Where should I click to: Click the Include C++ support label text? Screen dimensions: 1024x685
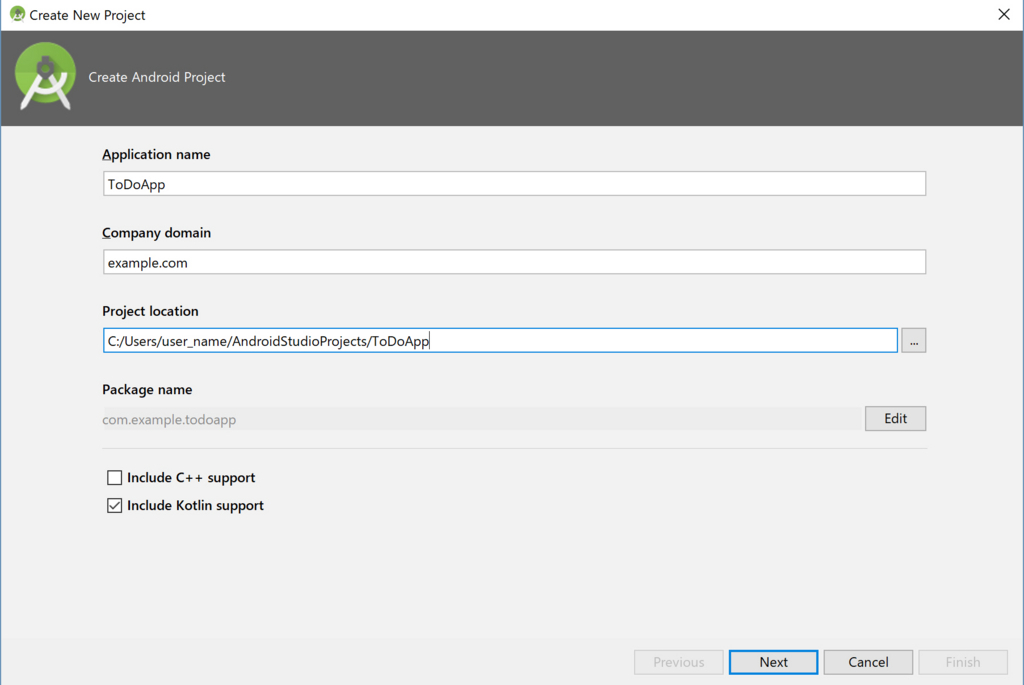click(x=191, y=478)
